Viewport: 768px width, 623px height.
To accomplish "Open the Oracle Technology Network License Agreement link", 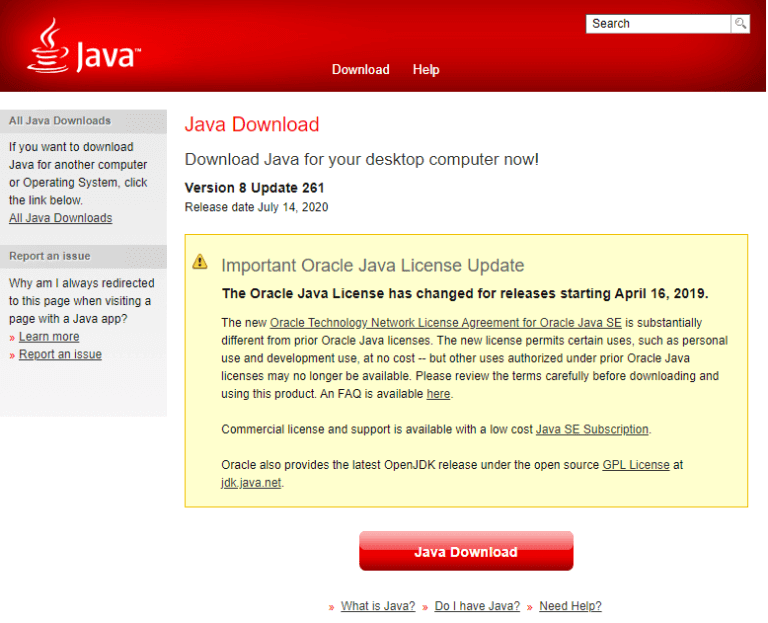I will coord(446,323).
